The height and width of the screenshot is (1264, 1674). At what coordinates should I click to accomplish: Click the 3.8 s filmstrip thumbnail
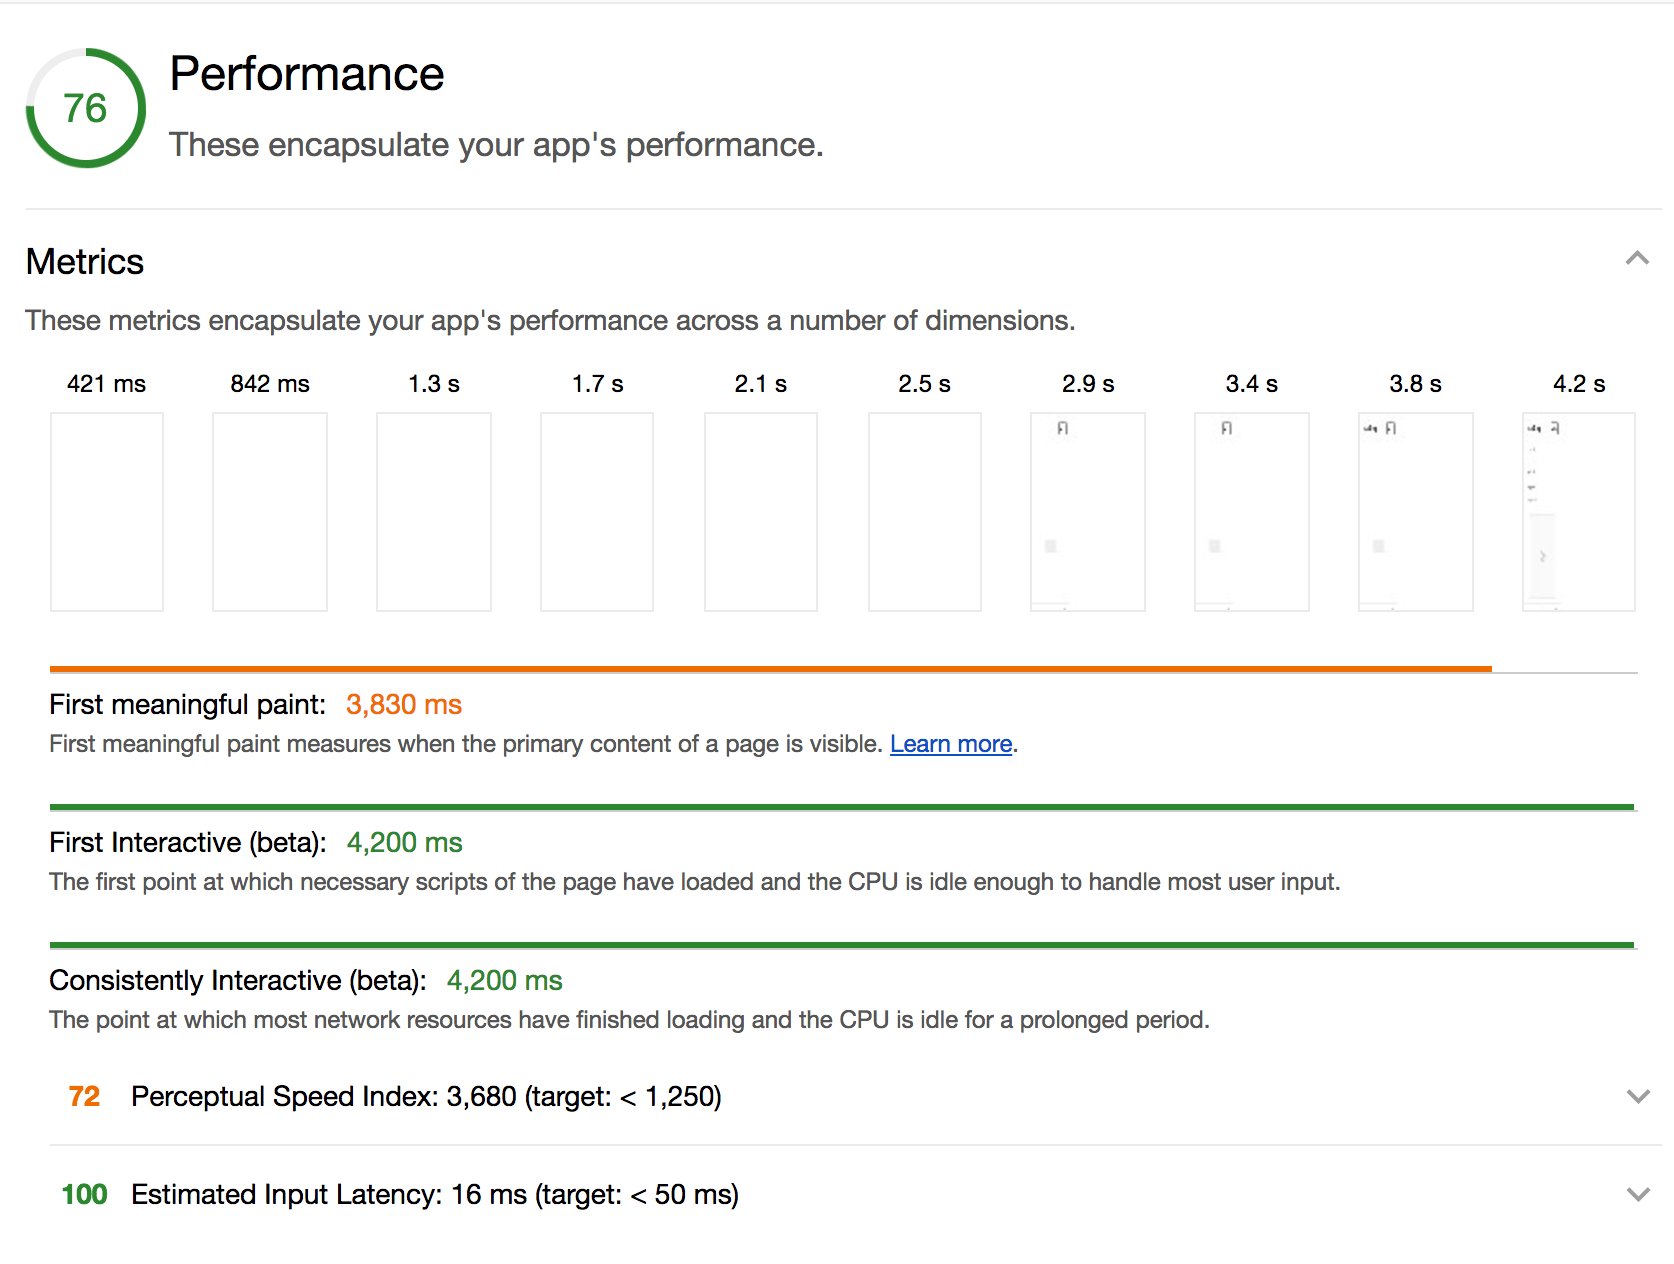point(1414,511)
